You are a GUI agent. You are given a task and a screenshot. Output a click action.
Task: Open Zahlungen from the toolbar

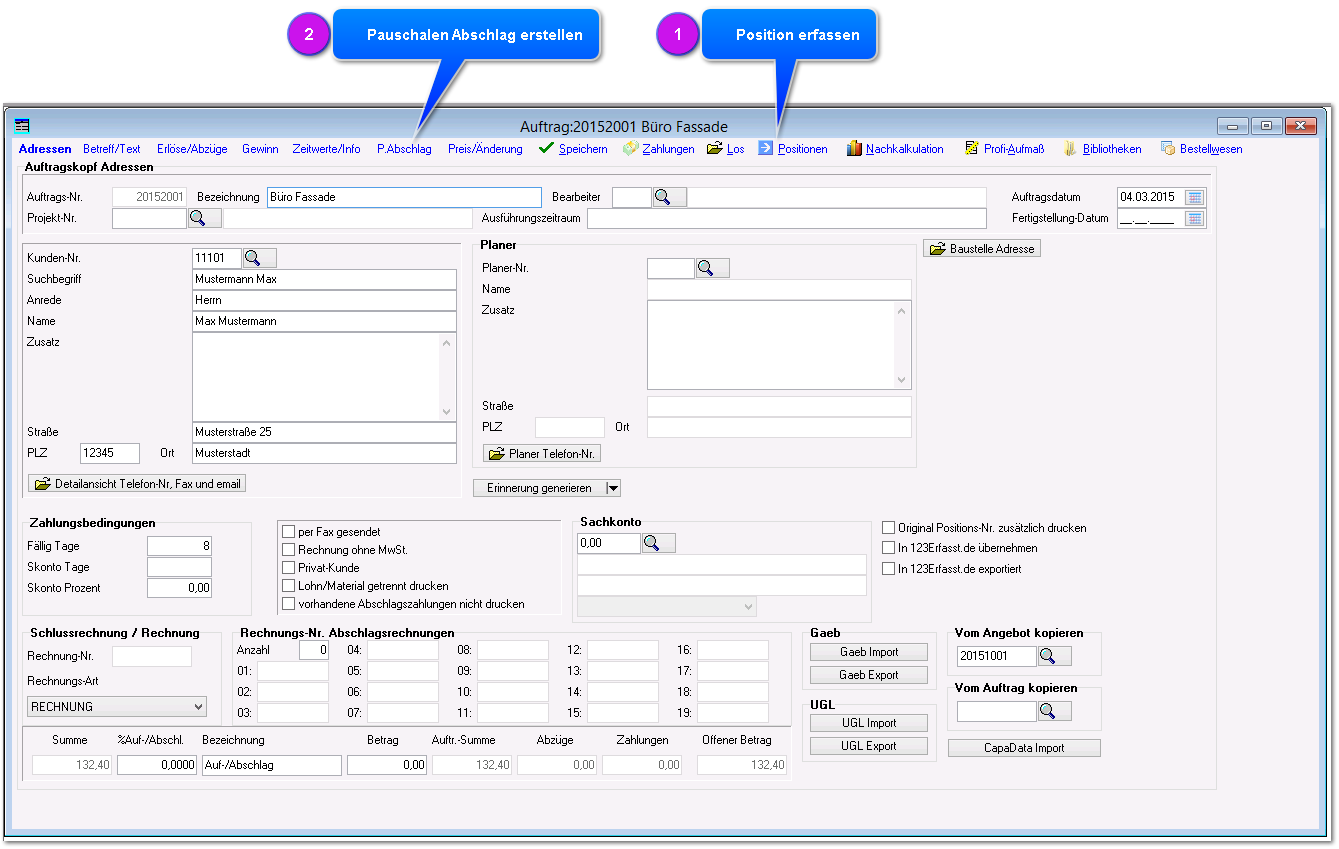pos(658,148)
